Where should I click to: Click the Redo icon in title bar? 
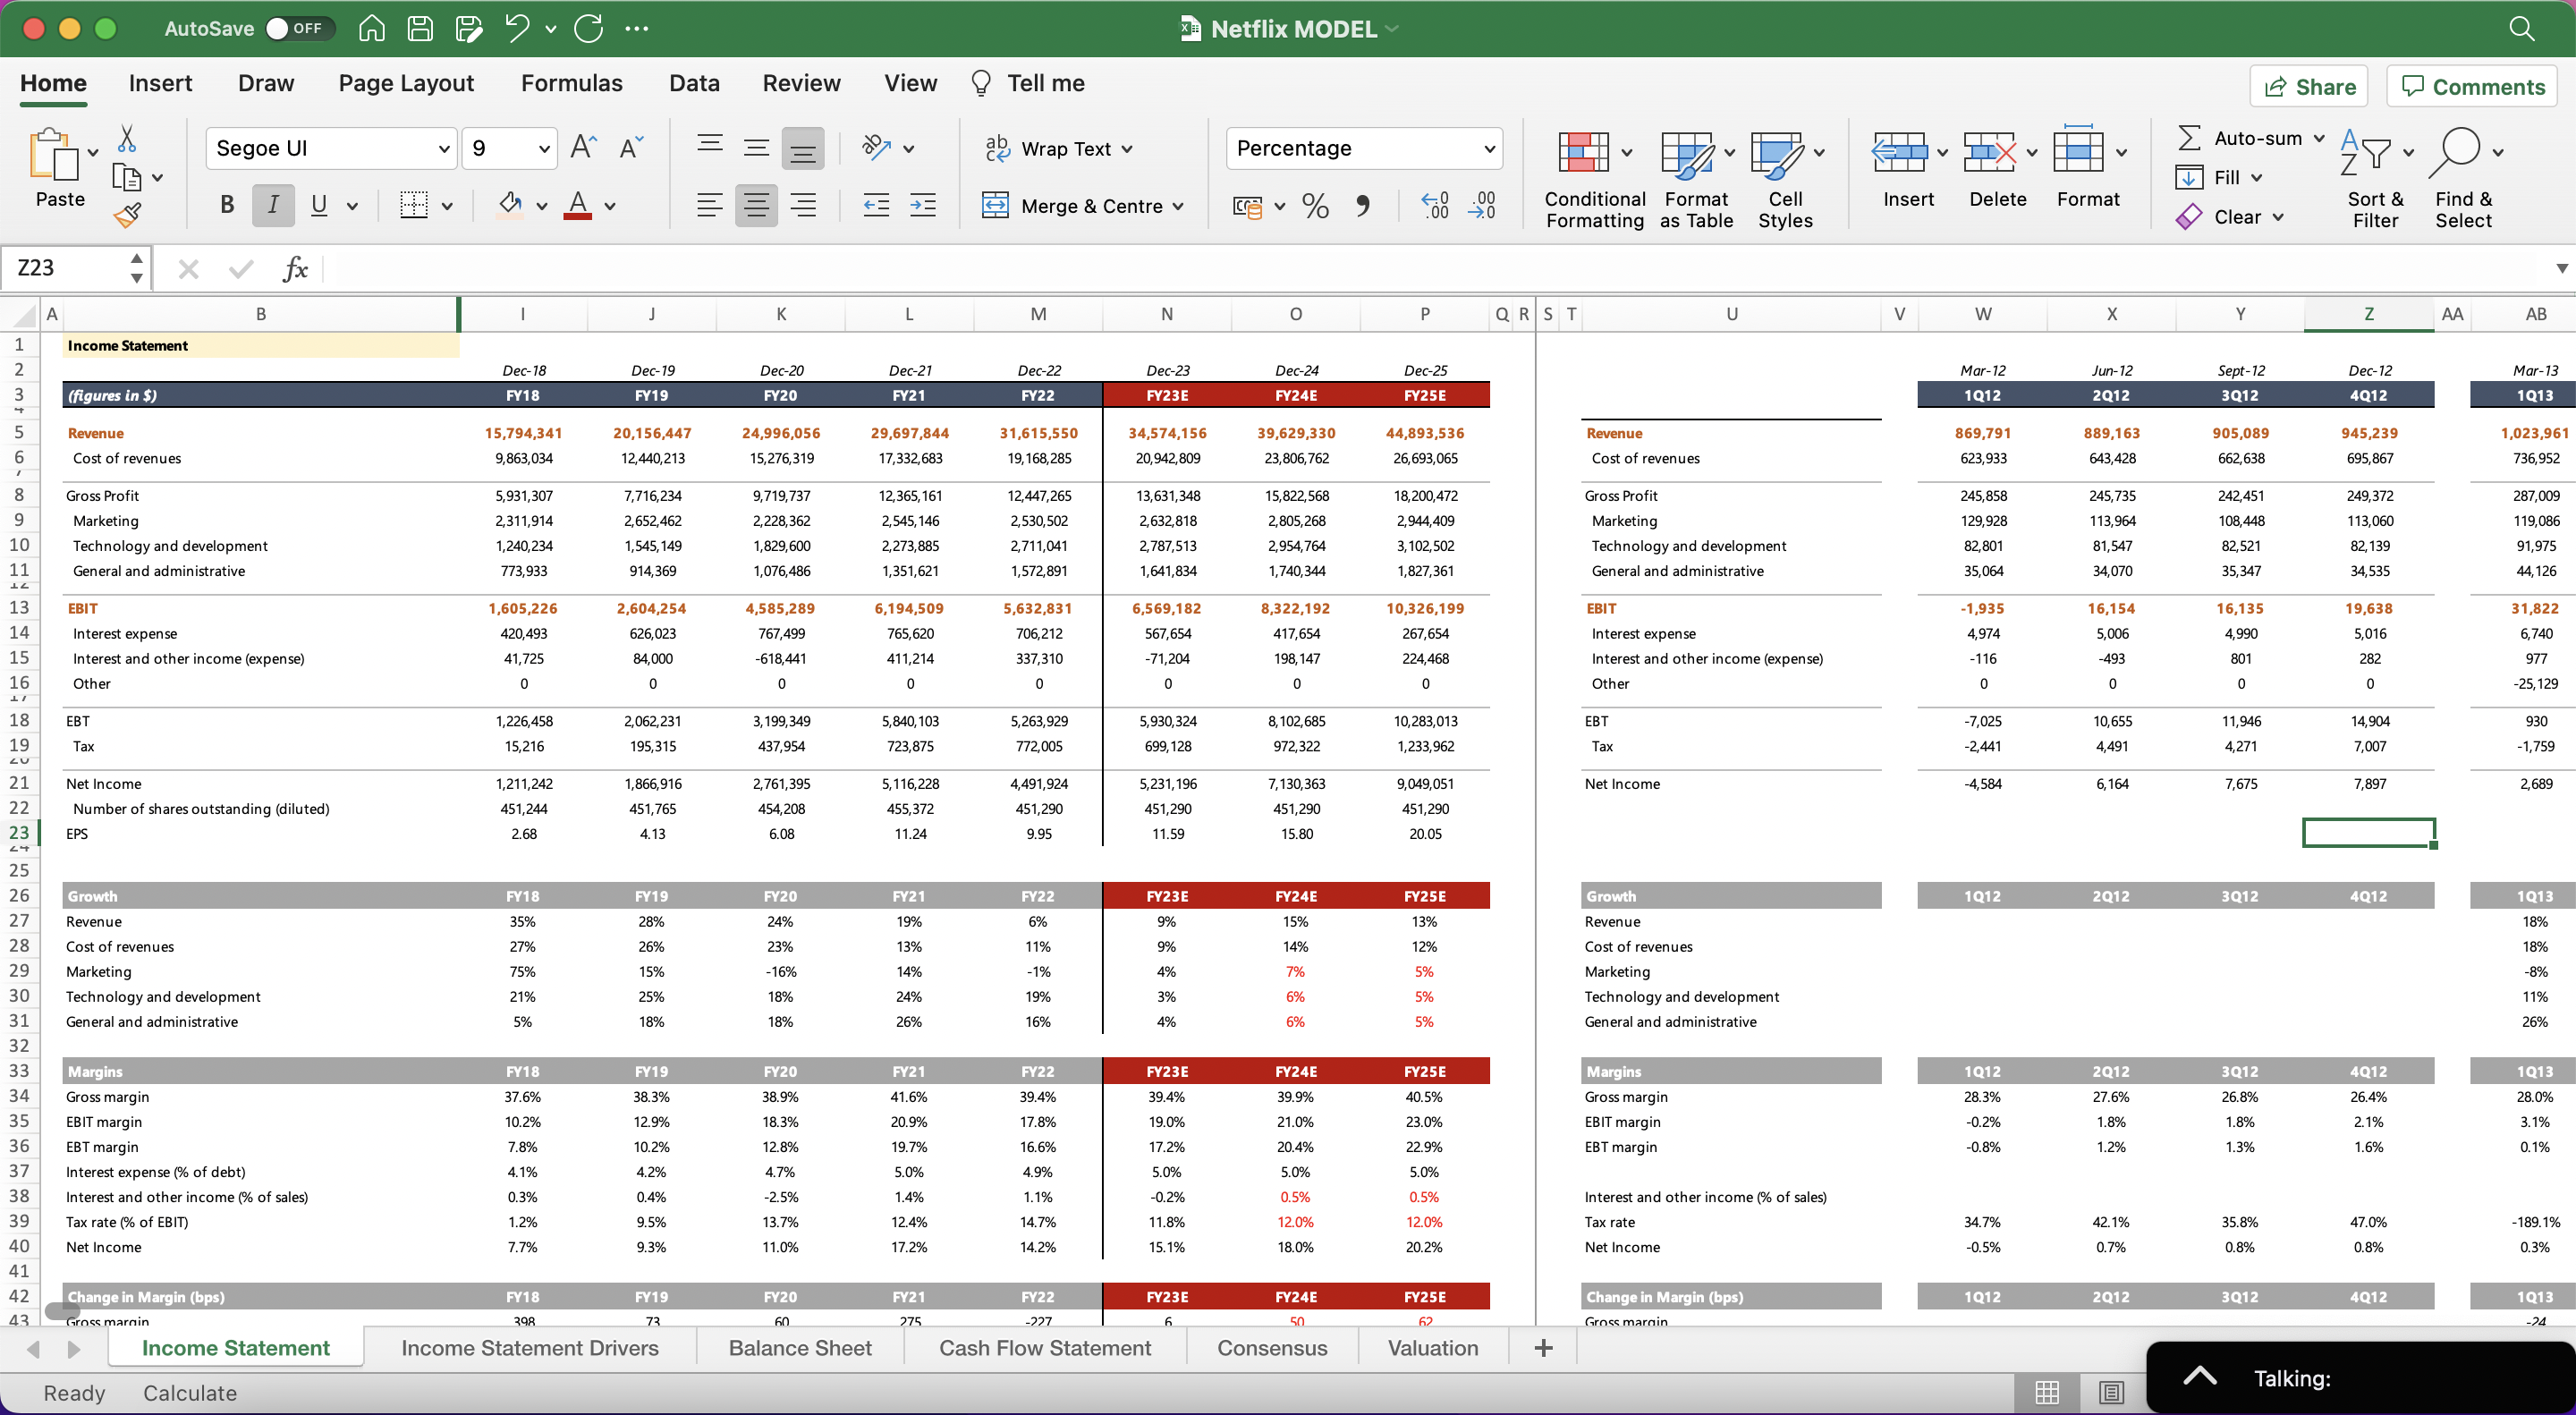(x=589, y=28)
